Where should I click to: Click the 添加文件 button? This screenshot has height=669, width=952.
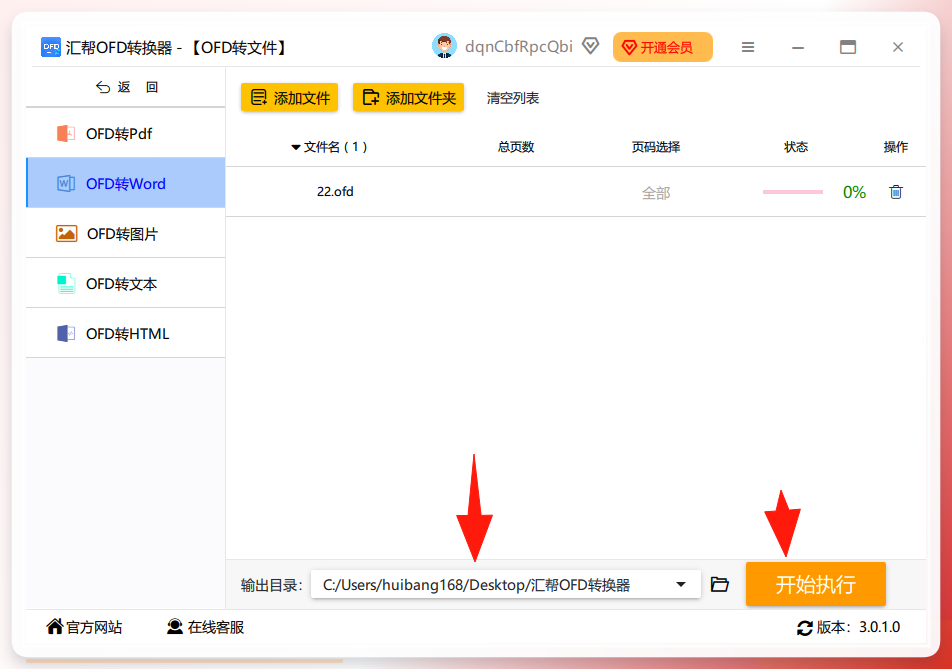coord(289,98)
